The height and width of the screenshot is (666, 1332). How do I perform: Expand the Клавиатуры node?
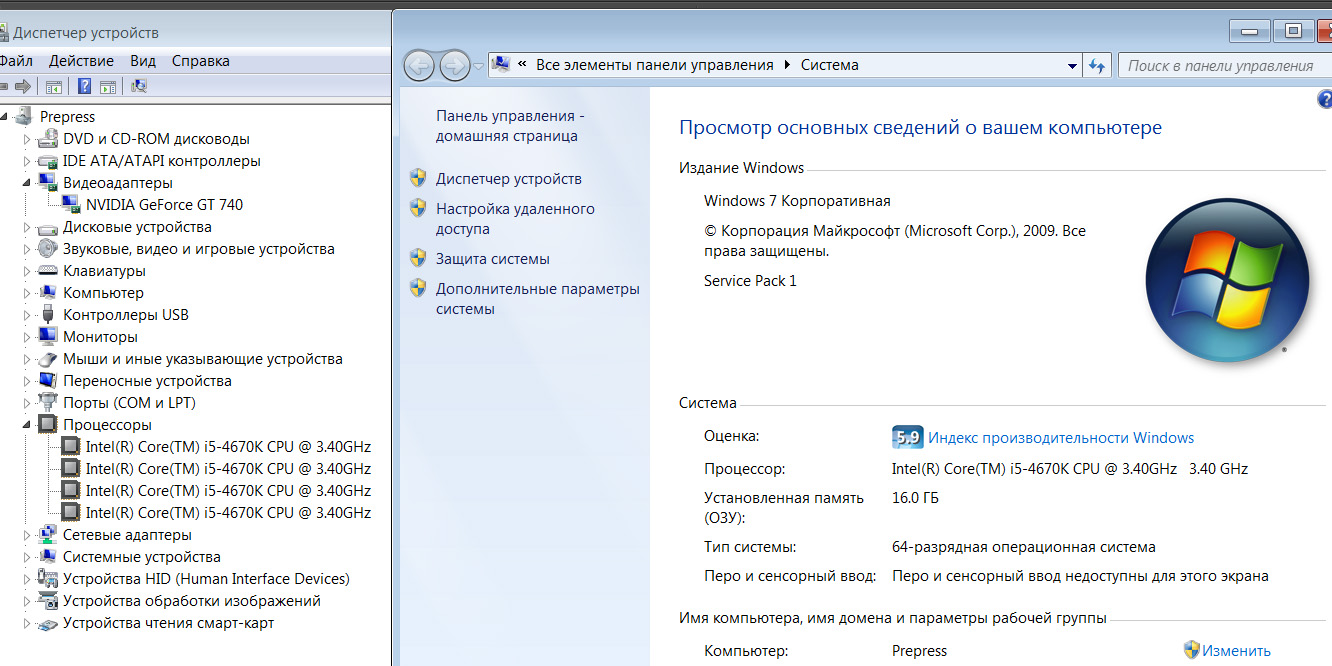click(27, 271)
